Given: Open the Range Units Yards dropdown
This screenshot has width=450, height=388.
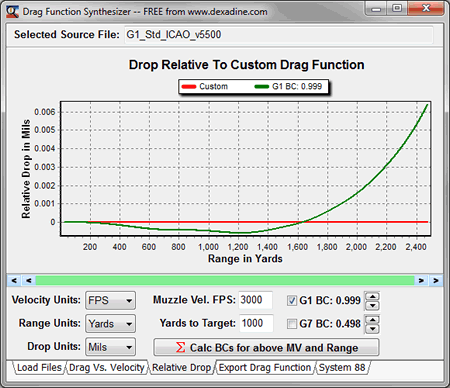Looking at the screenshot, I should click(x=110, y=324).
